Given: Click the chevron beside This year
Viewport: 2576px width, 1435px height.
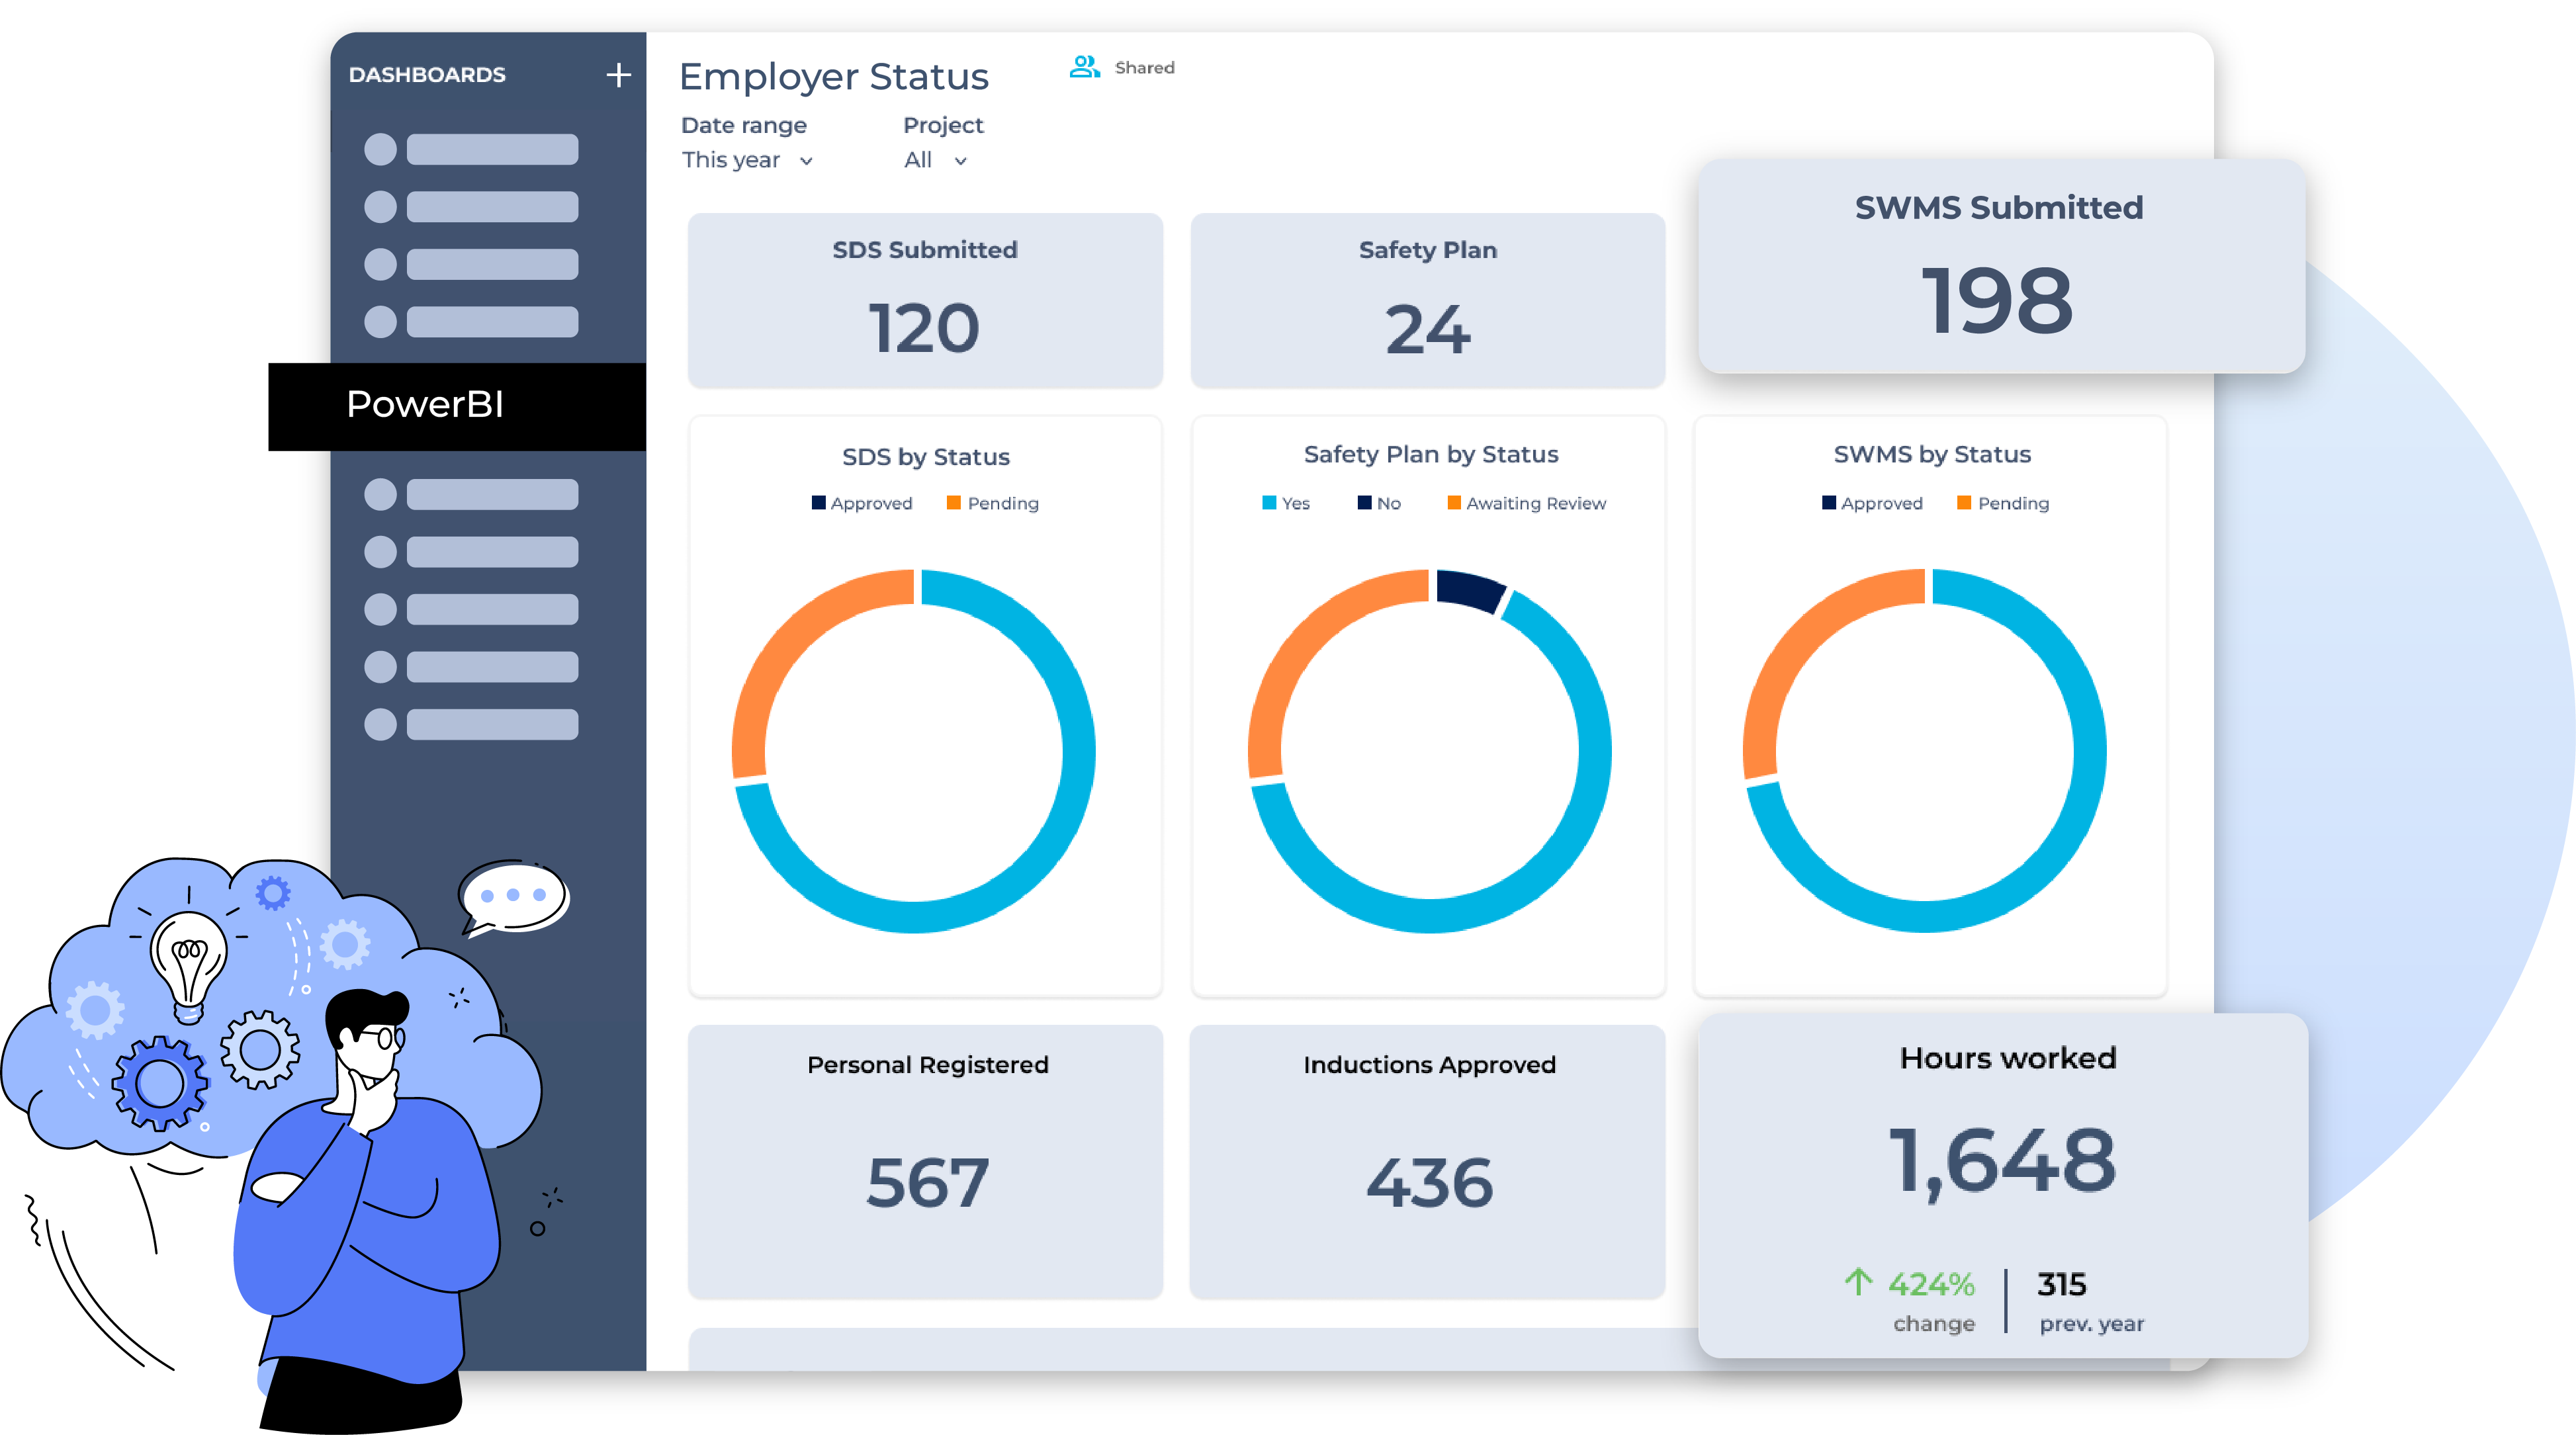Looking at the screenshot, I should pos(806,161).
